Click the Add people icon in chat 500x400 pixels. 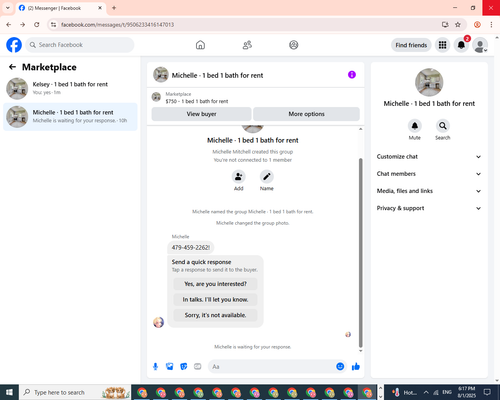pos(239,177)
